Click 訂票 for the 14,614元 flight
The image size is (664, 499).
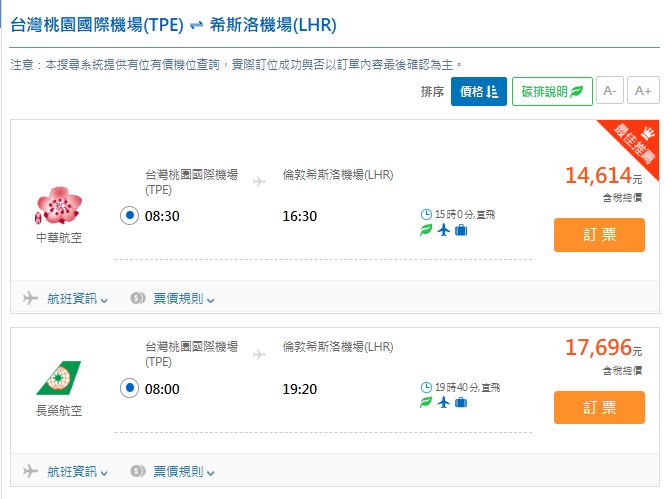tap(599, 235)
